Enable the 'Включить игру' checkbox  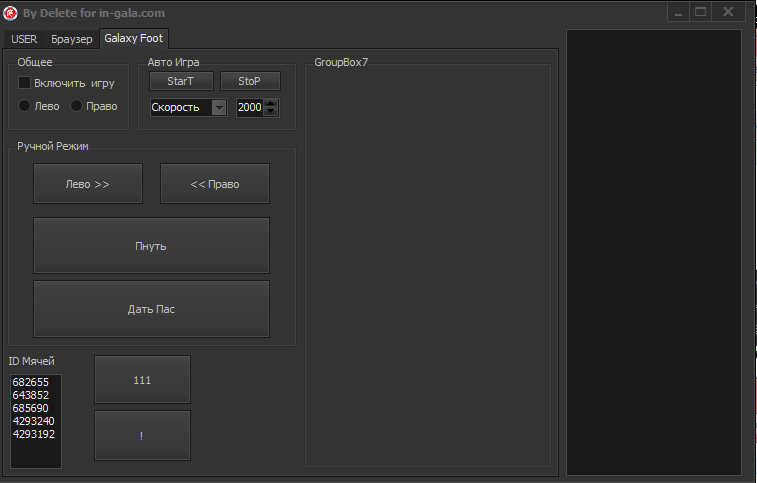(x=25, y=83)
